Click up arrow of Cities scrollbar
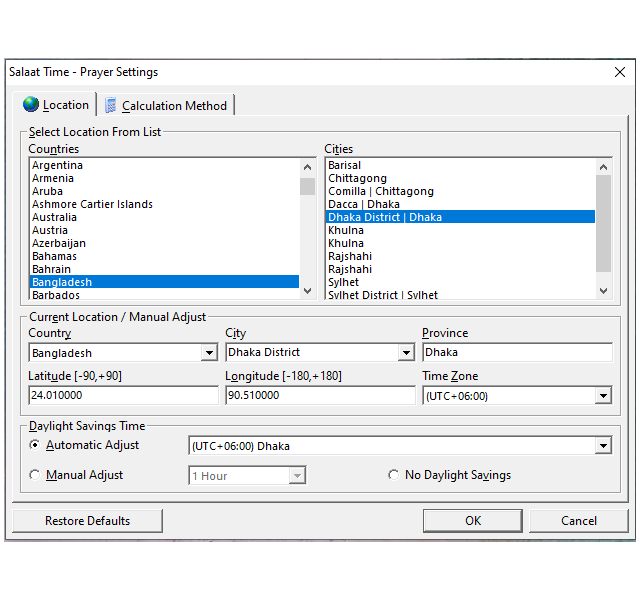This screenshot has width=640, height=600. (603, 167)
